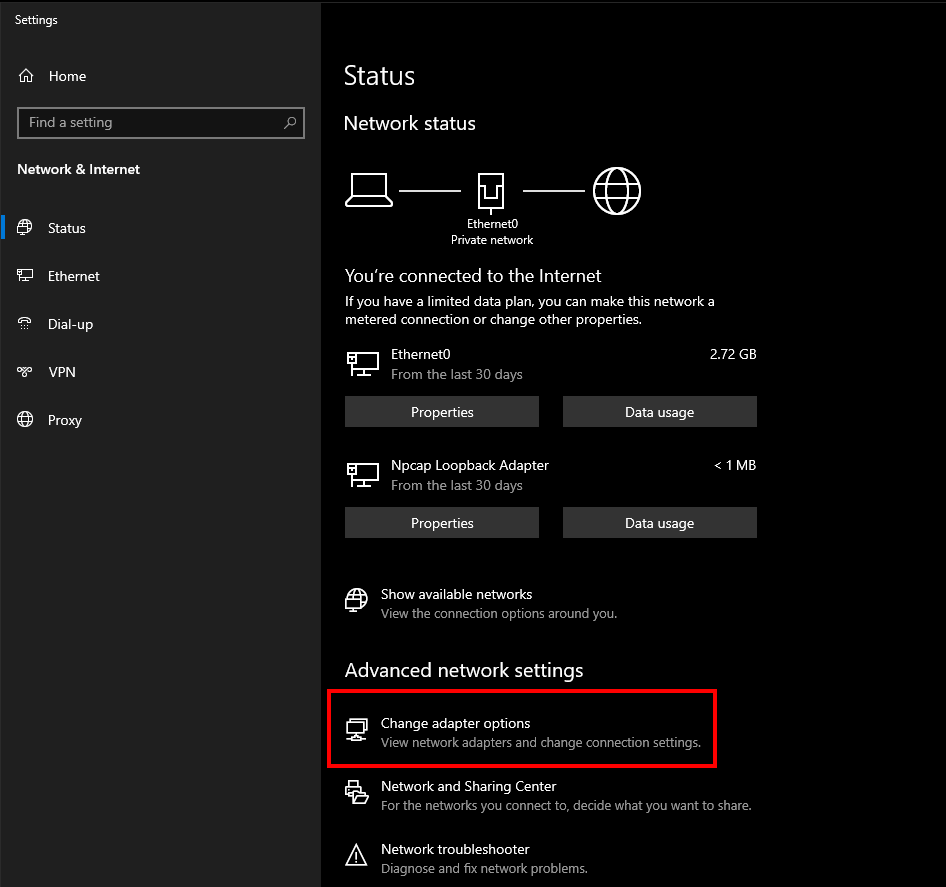Launch the Network troubleshooter

455,849
